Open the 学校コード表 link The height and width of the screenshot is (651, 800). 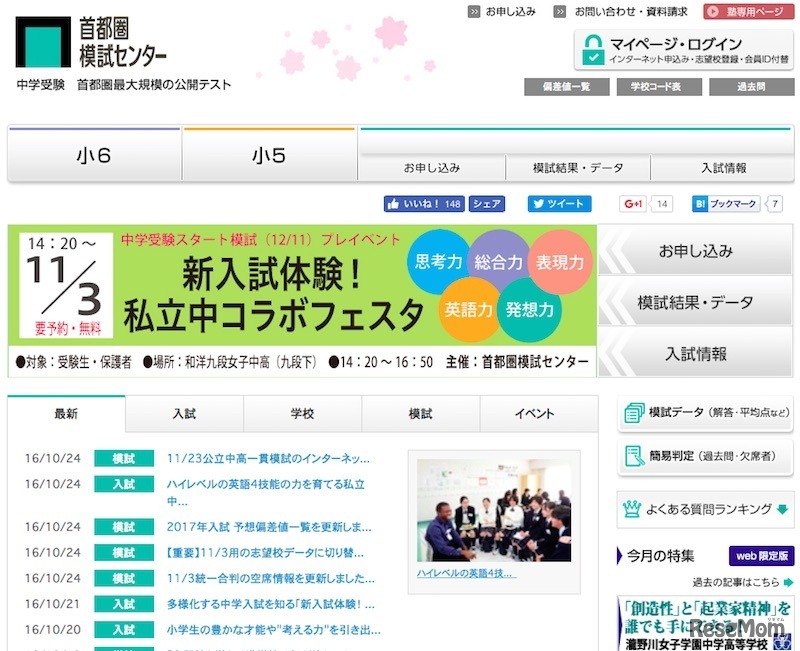point(654,88)
